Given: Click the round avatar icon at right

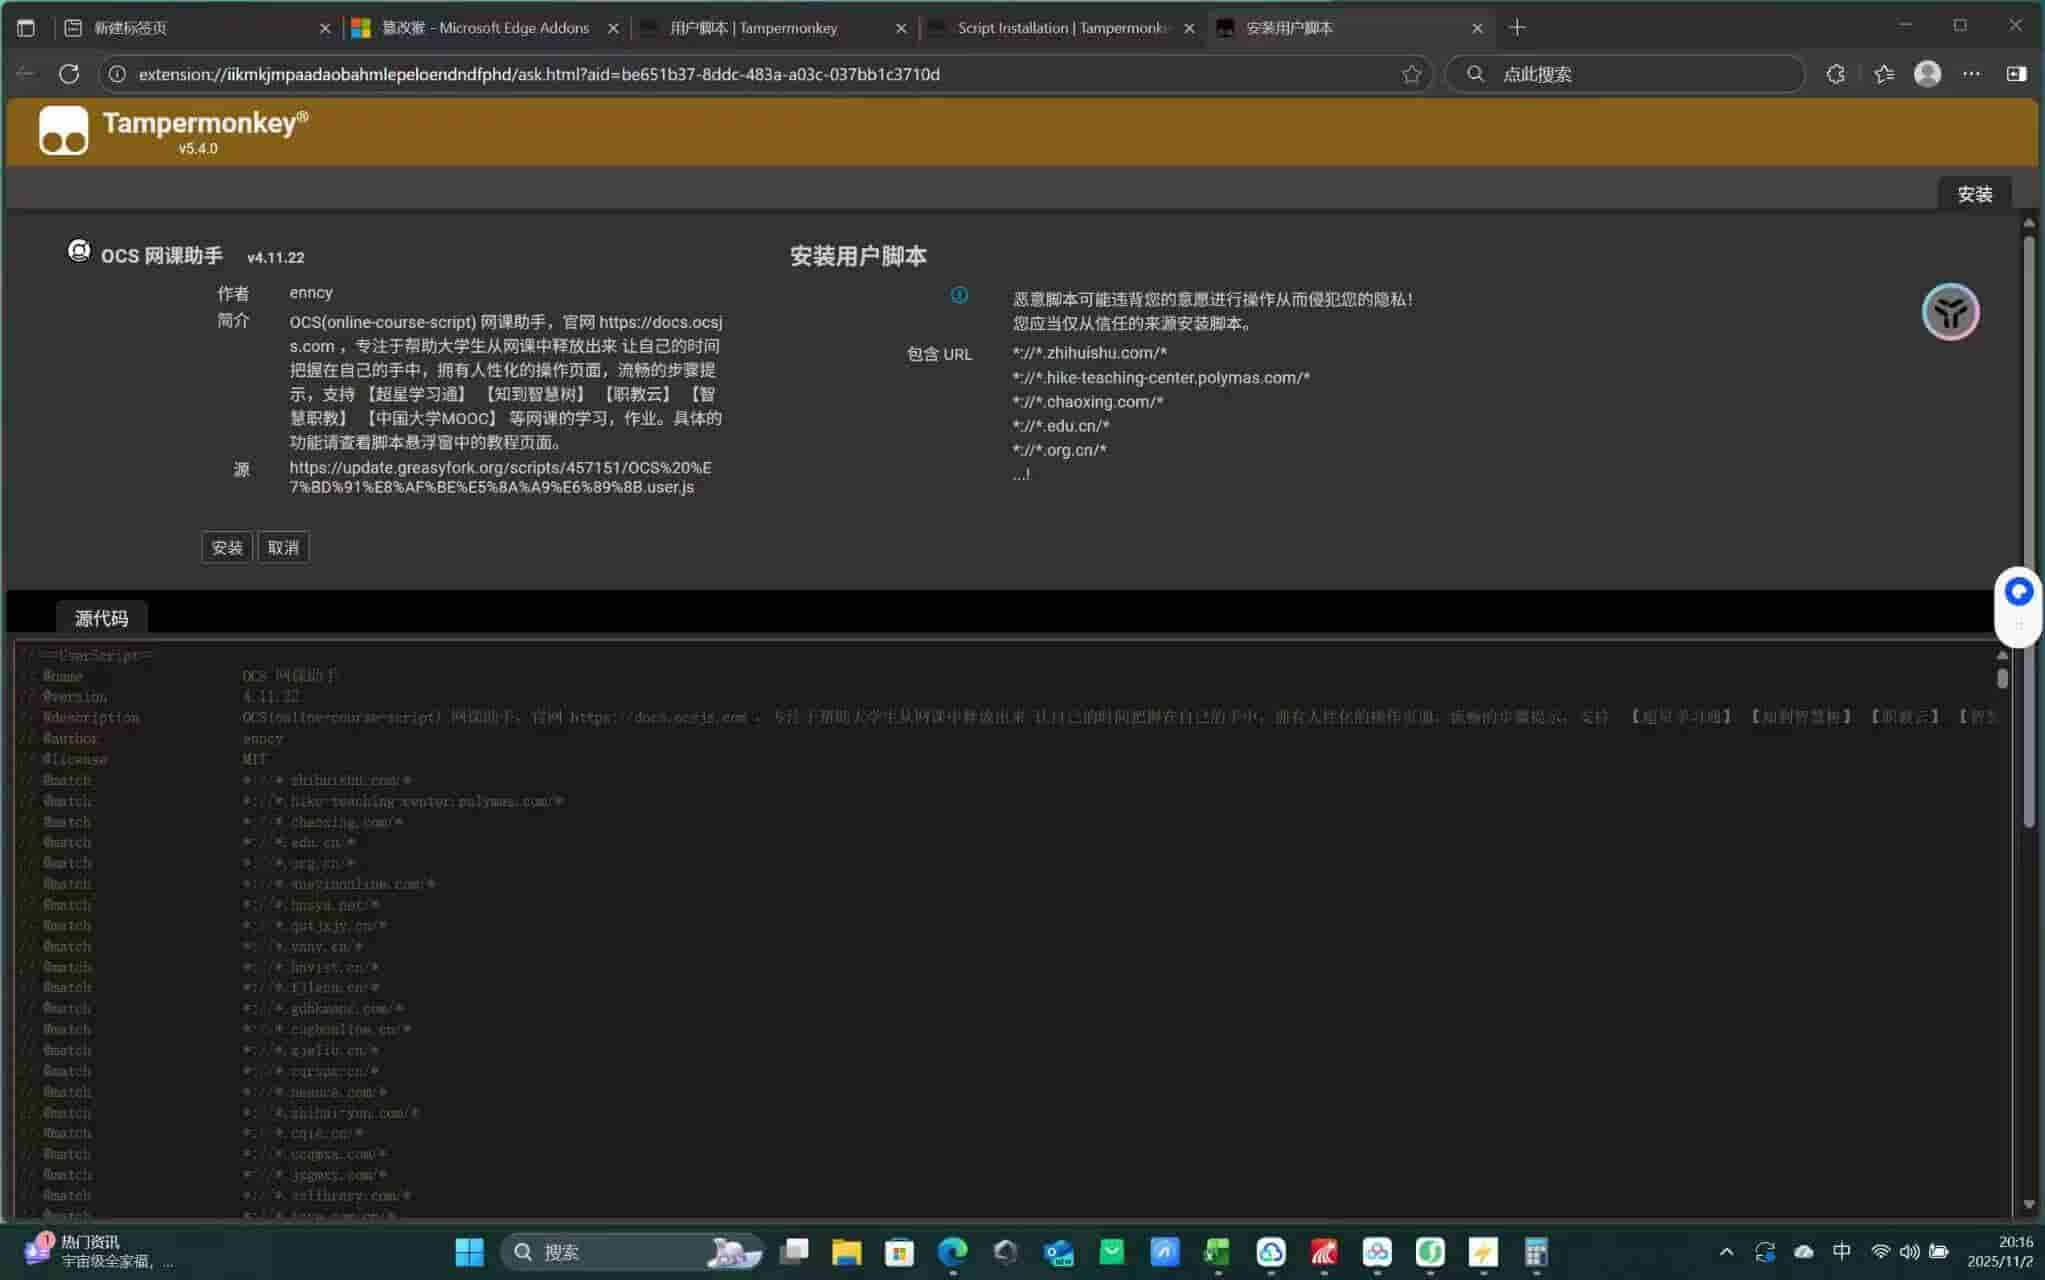Looking at the screenshot, I should 1949,313.
